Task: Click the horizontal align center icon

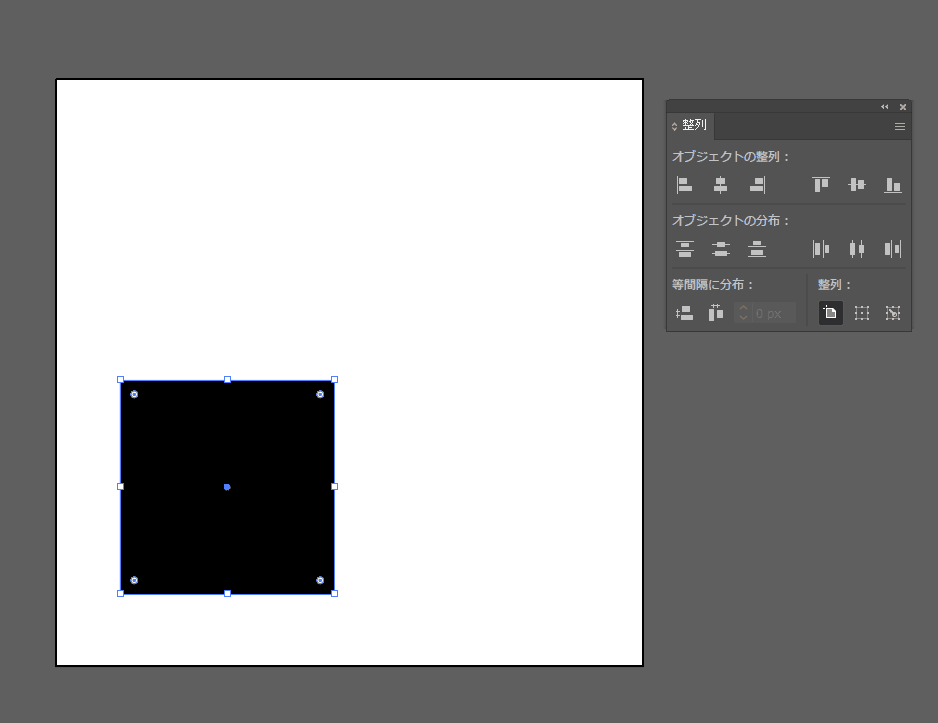Action: pos(720,185)
